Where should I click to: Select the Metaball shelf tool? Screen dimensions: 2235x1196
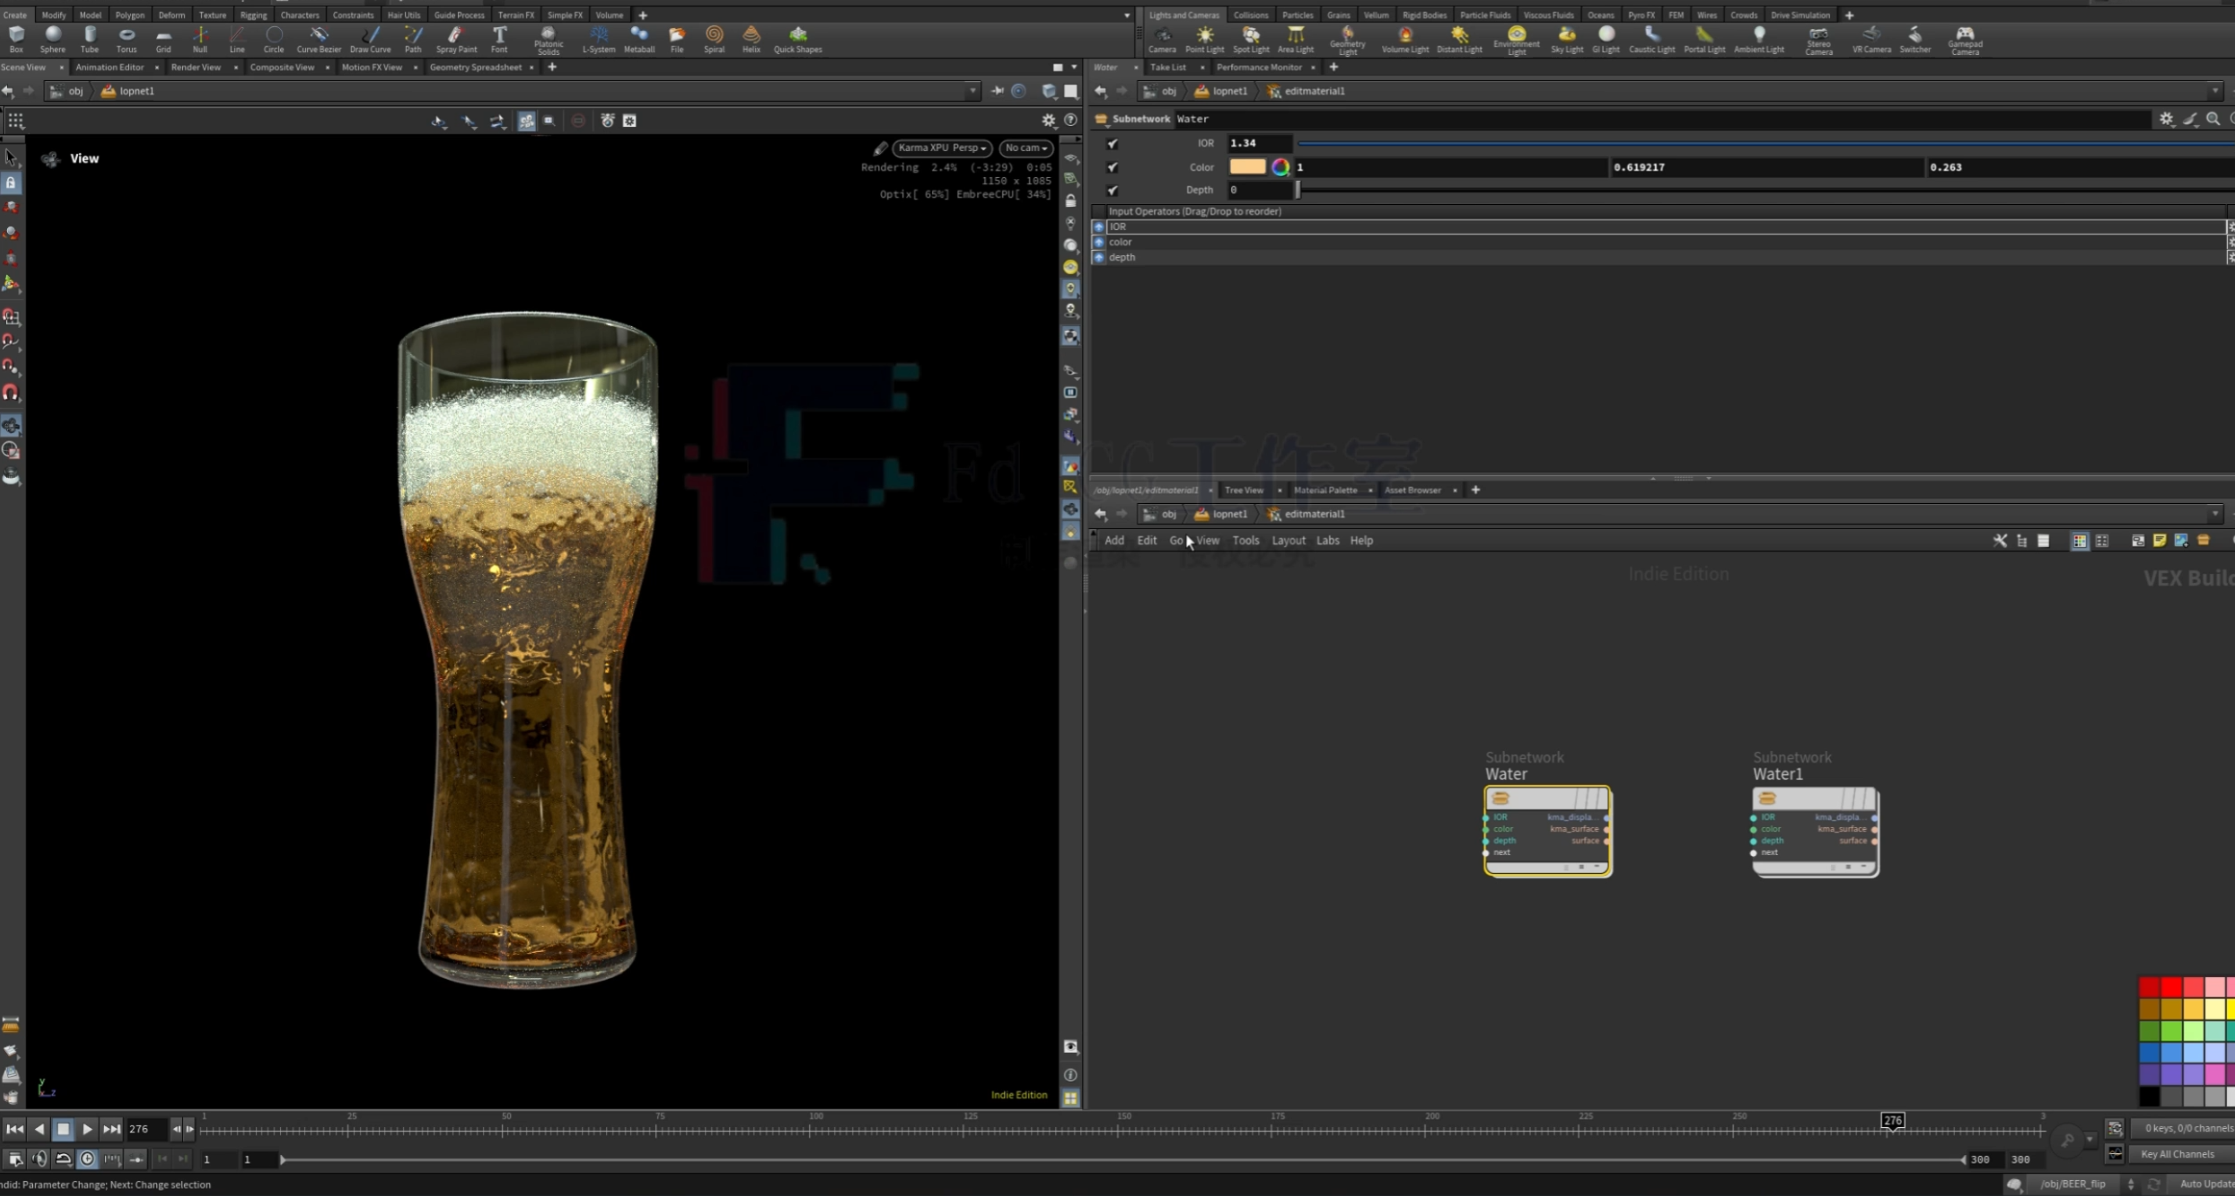tap(639, 39)
